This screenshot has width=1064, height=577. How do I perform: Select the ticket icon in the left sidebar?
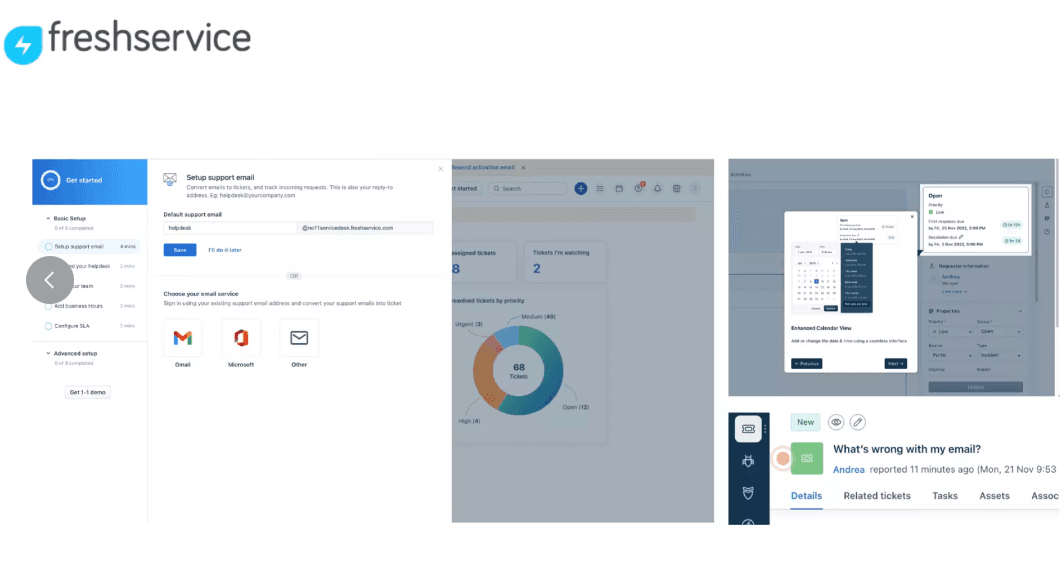[749, 428]
